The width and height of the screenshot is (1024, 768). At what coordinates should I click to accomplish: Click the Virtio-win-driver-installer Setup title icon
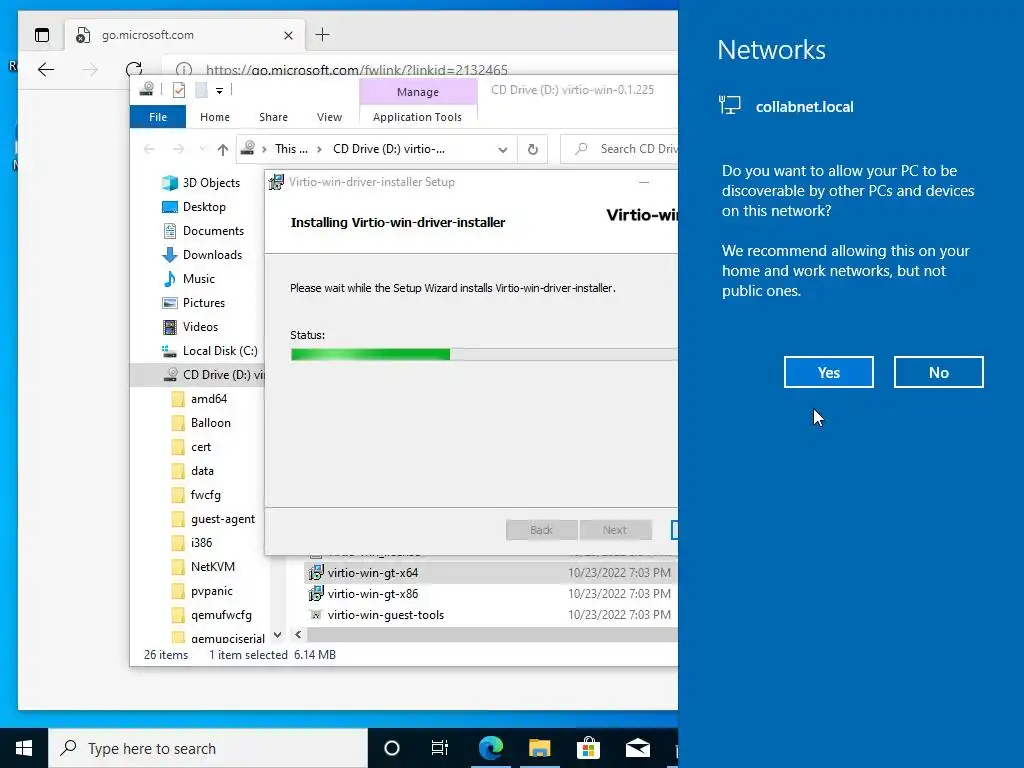(276, 182)
